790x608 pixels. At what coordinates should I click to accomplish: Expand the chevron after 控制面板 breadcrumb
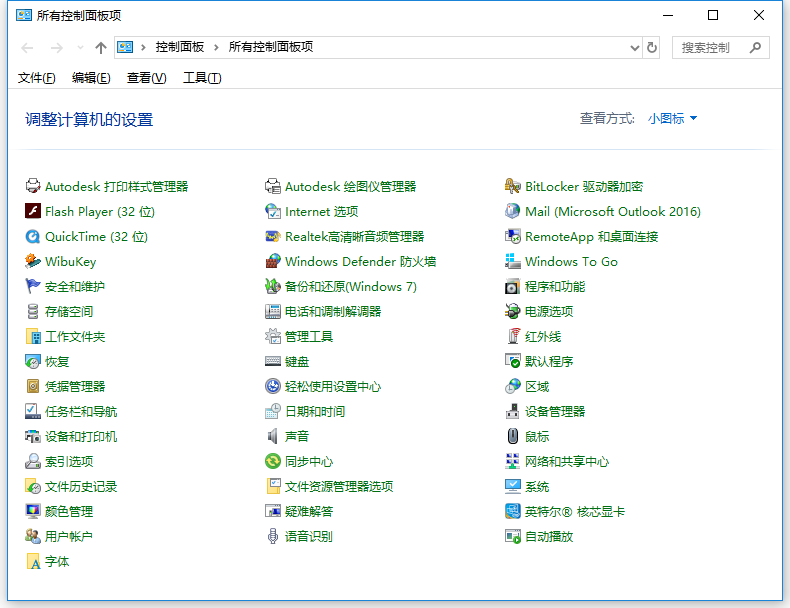point(216,48)
